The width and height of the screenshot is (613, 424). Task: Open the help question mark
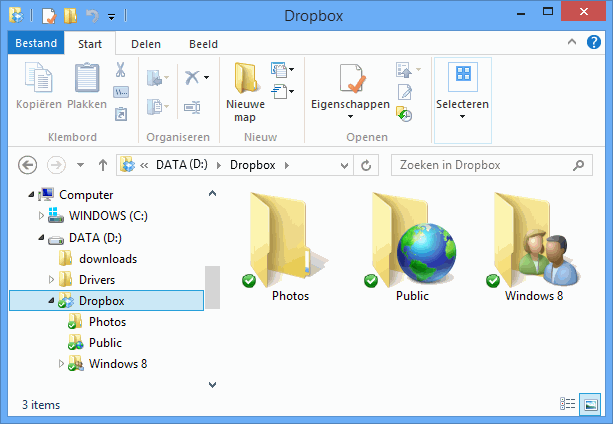(593, 42)
